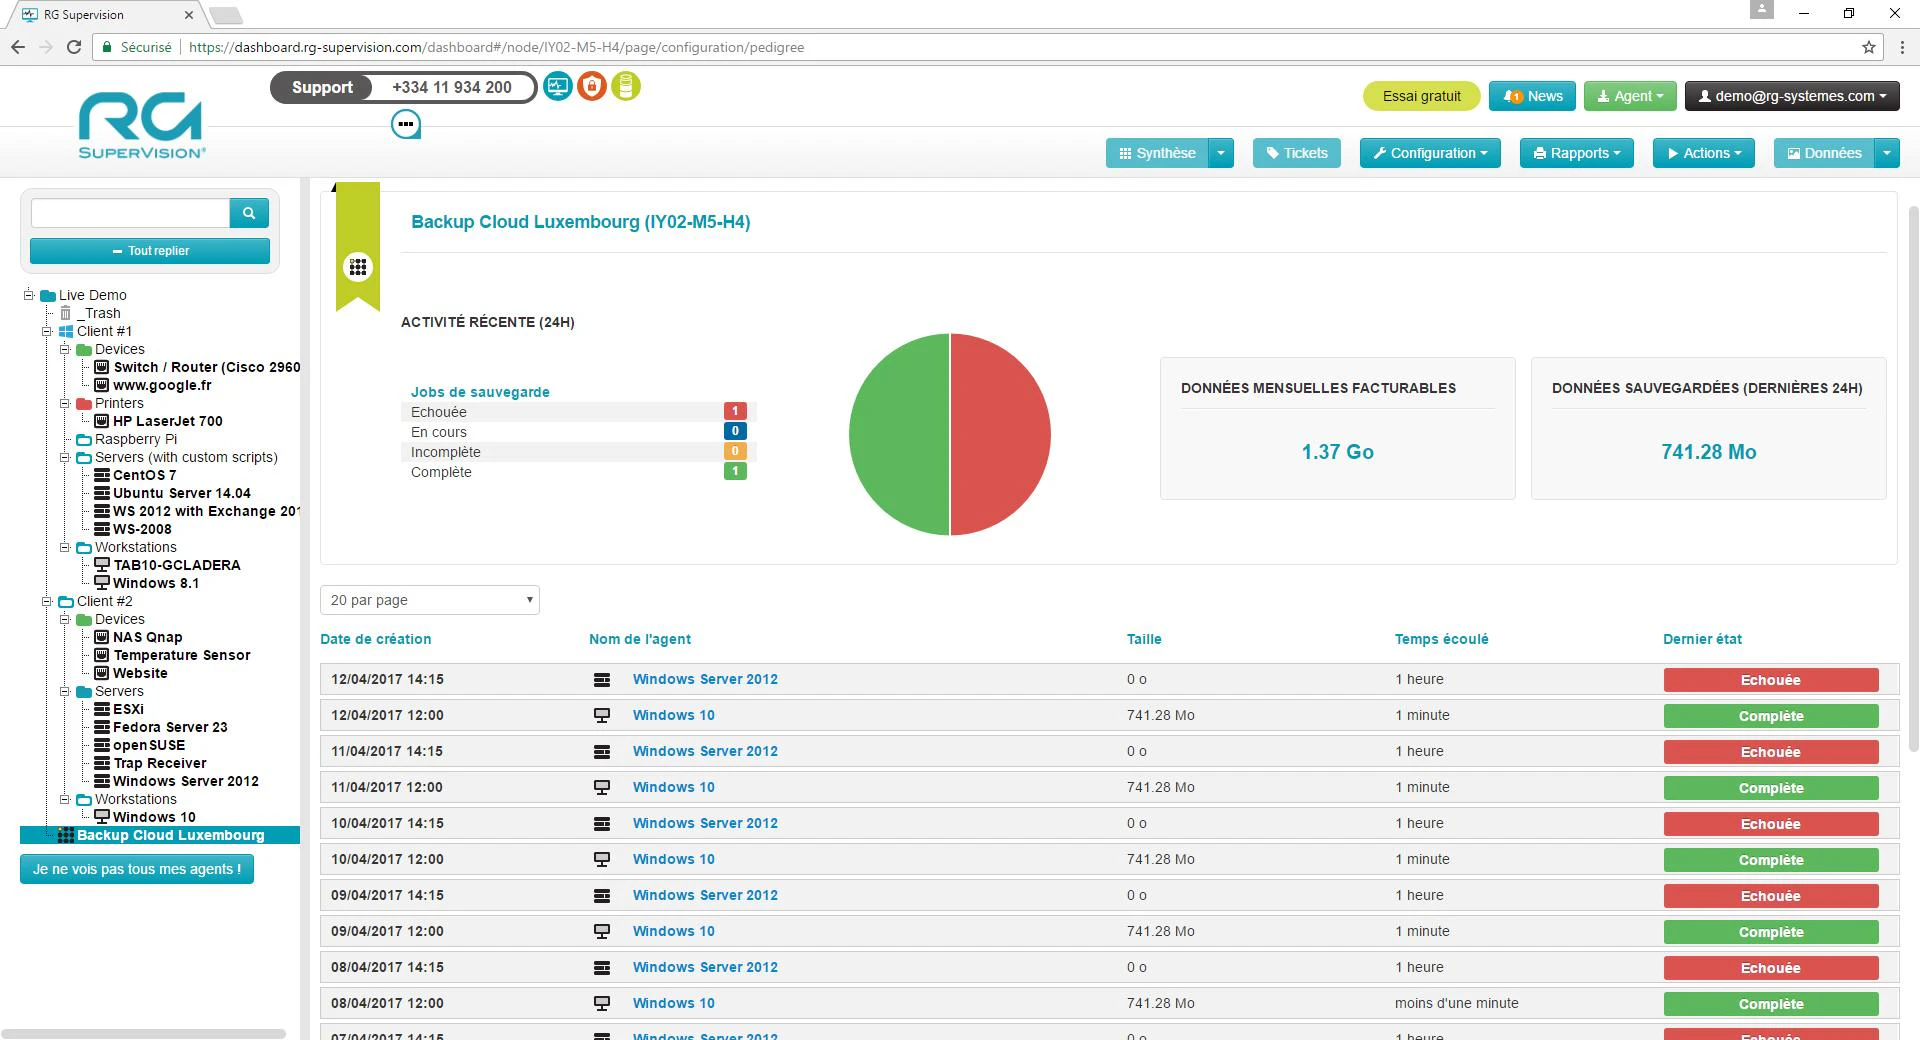Viewport: 1920px width, 1040px height.
Task: Open the Synthèse dropdown arrow
Action: (x=1221, y=153)
